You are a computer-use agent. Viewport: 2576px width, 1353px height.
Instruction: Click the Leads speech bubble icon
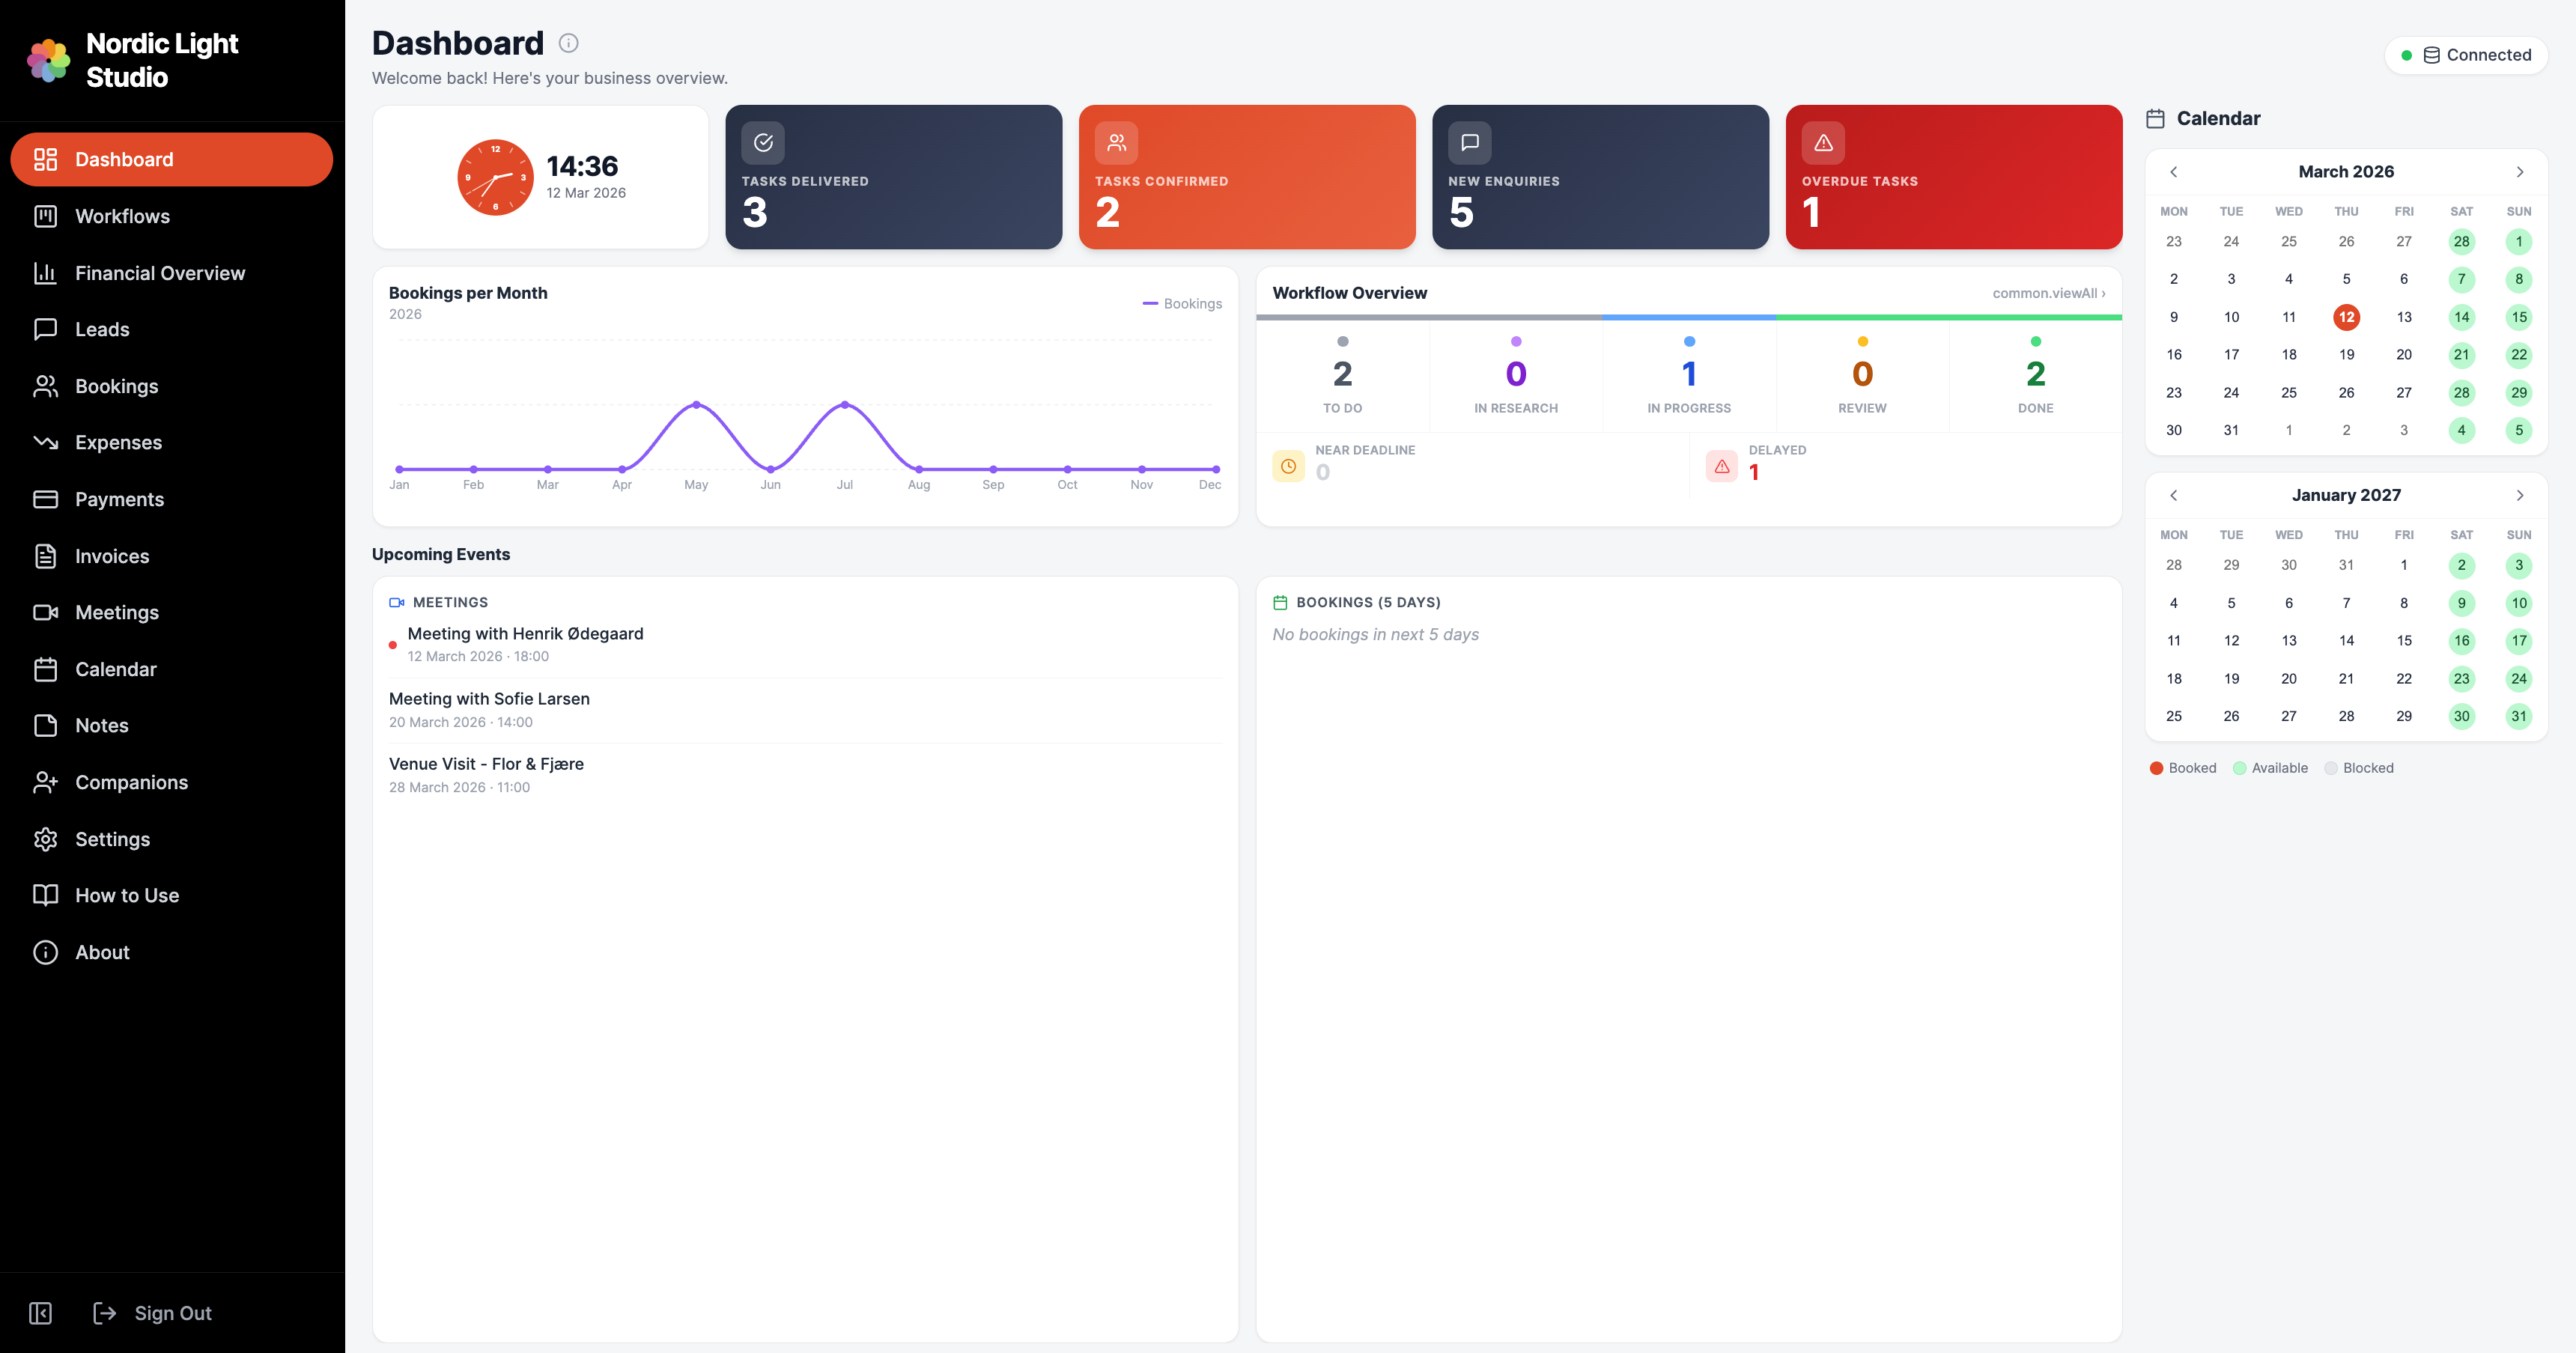click(x=46, y=329)
